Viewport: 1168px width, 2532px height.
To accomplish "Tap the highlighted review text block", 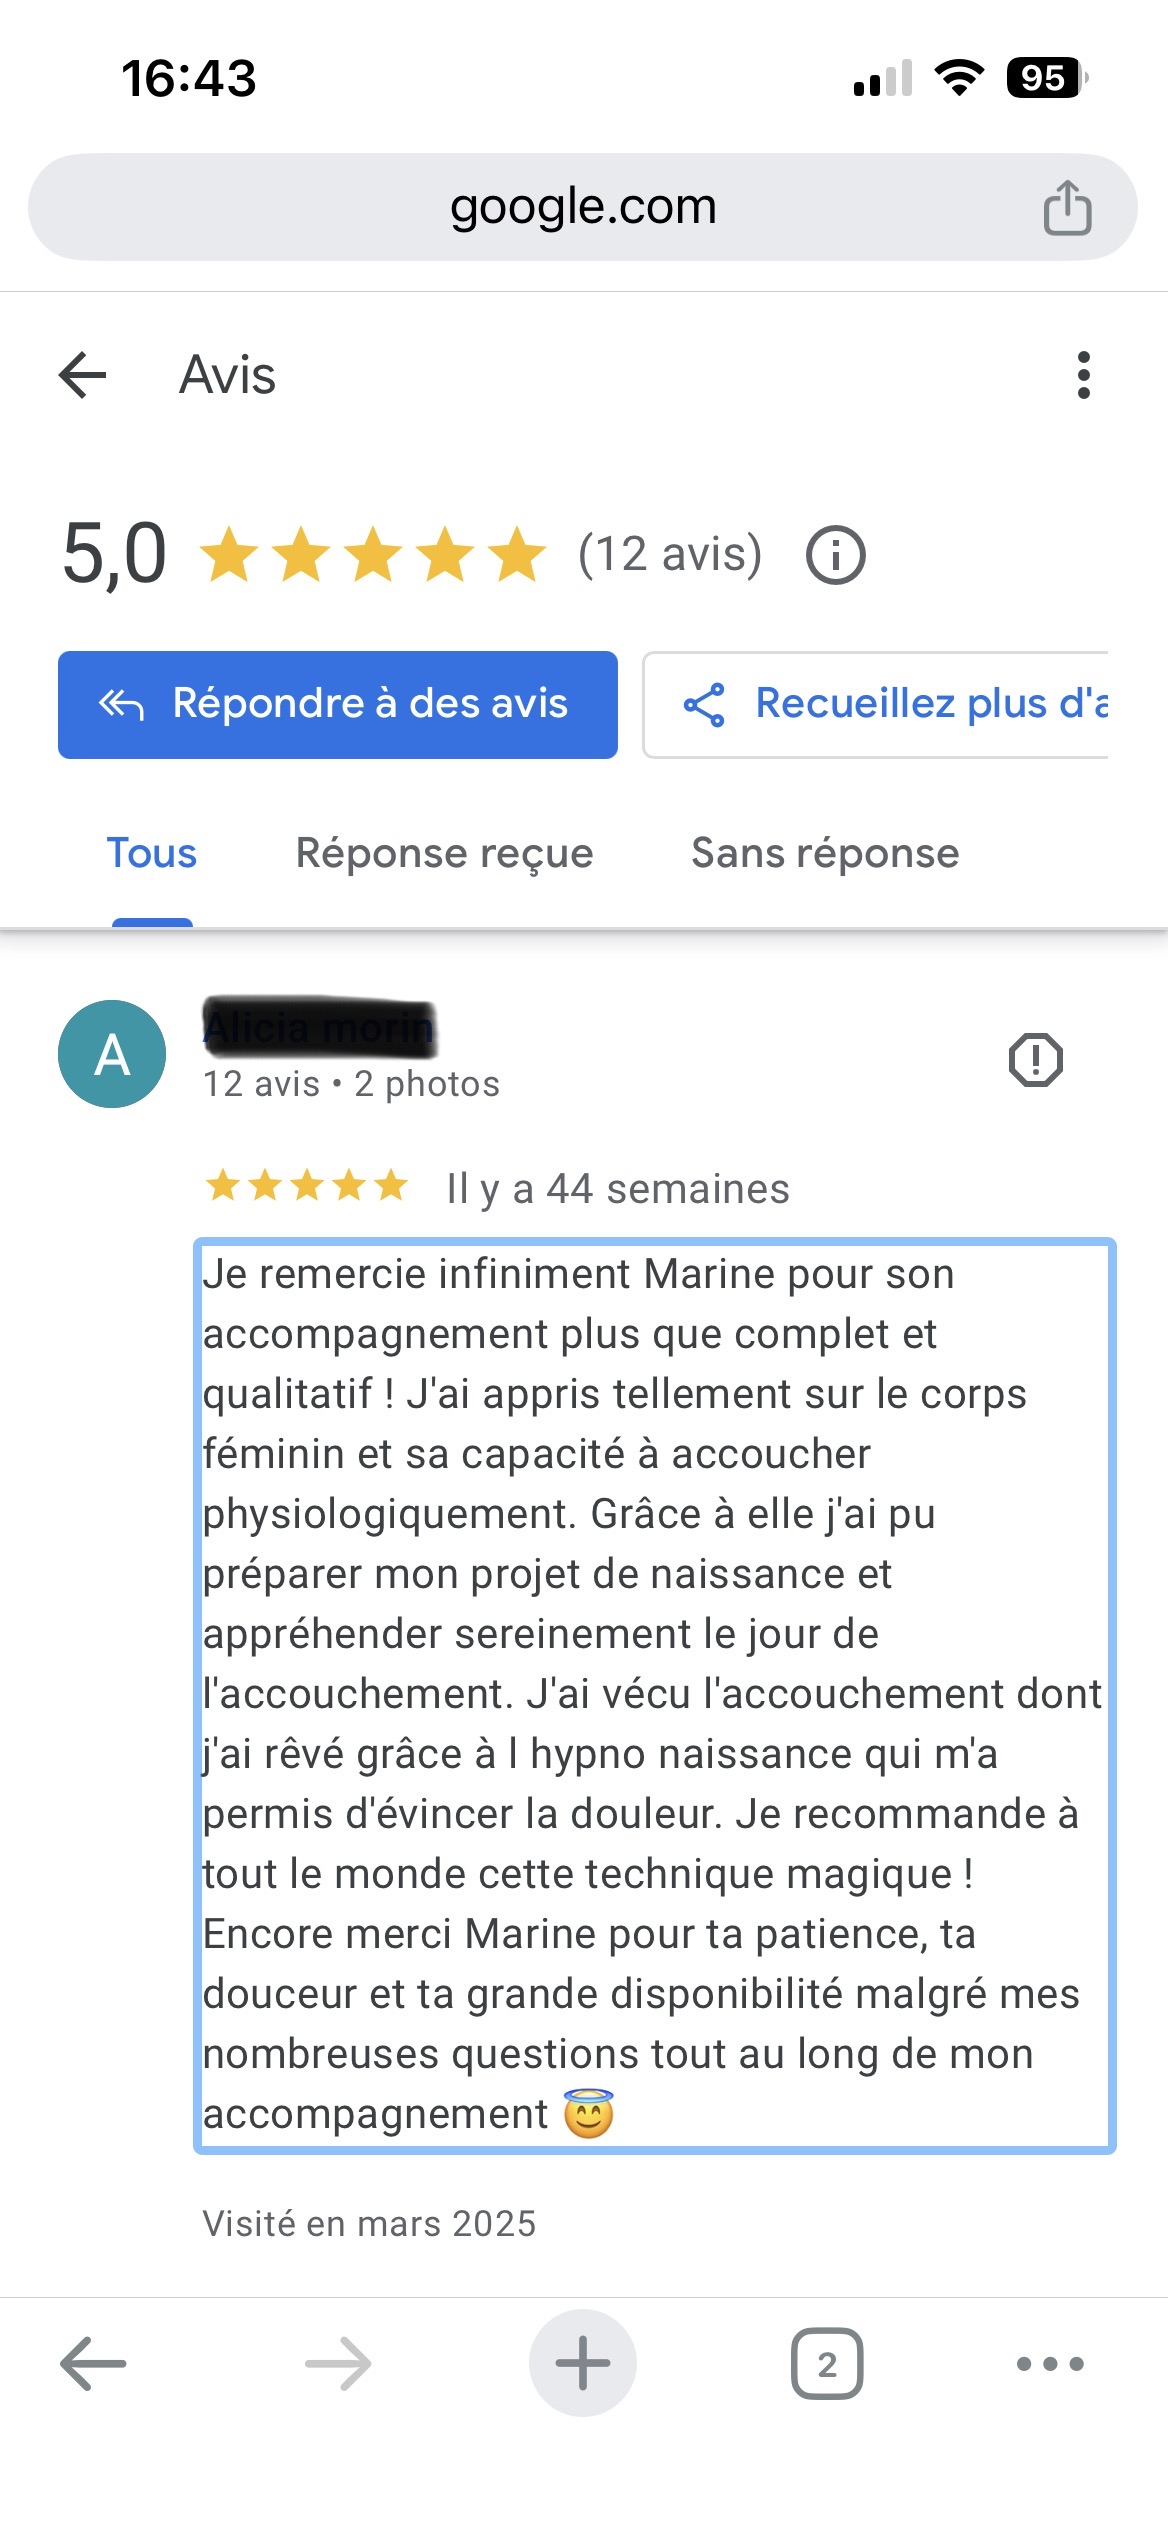I will [654, 1695].
